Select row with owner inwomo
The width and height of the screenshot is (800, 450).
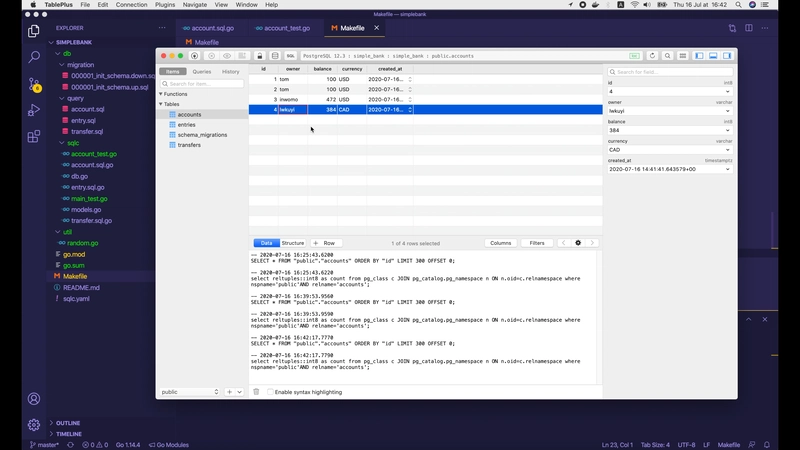point(425,99)
